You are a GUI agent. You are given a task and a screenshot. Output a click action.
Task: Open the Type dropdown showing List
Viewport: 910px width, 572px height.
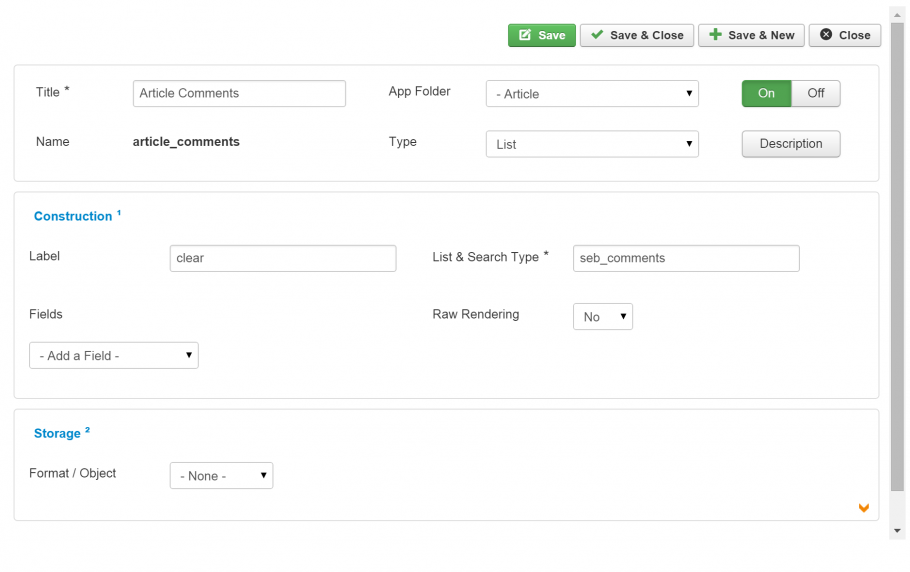[592, 144]
